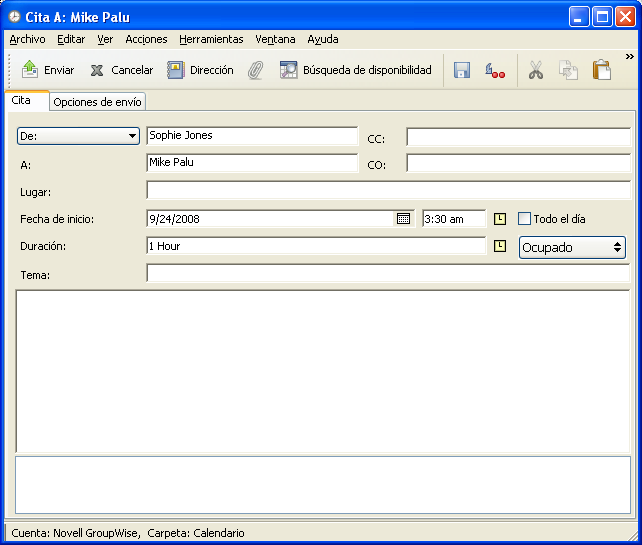The width and height of the screenshot is (642, 545).
Task: Open the Herramientas menu
Action: pos(211,39)
